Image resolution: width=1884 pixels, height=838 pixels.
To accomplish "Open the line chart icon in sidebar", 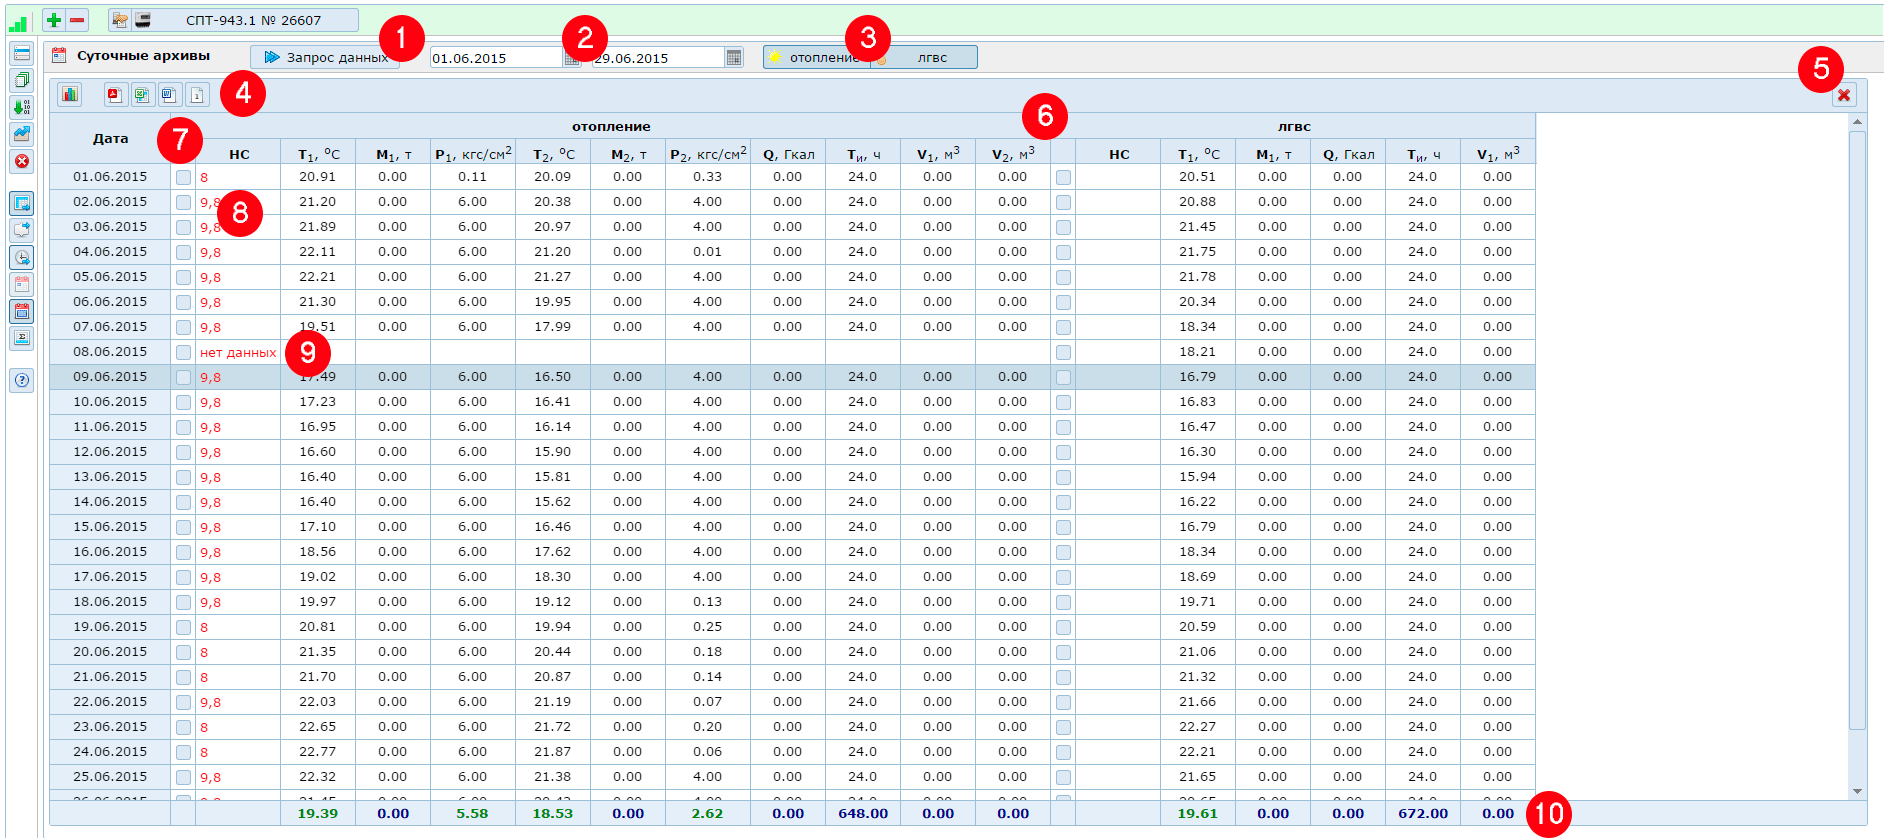I will tap(22, 134).
